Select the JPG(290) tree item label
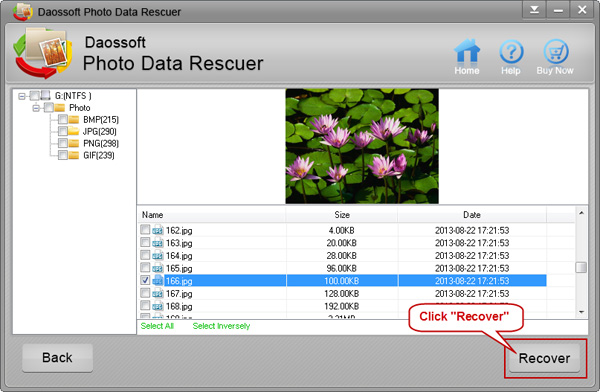 [x=99, y=132]
